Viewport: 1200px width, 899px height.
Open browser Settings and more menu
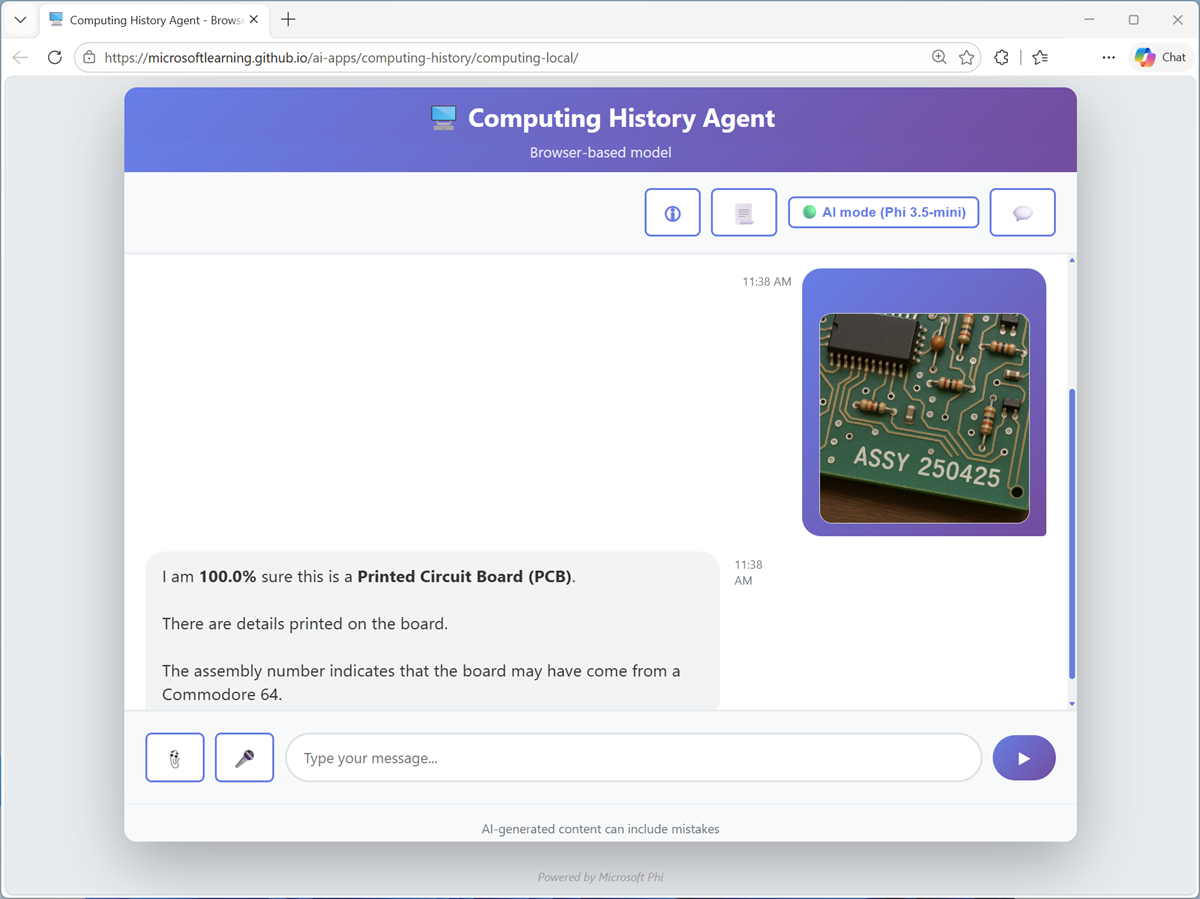click(x=1108, y=57)
